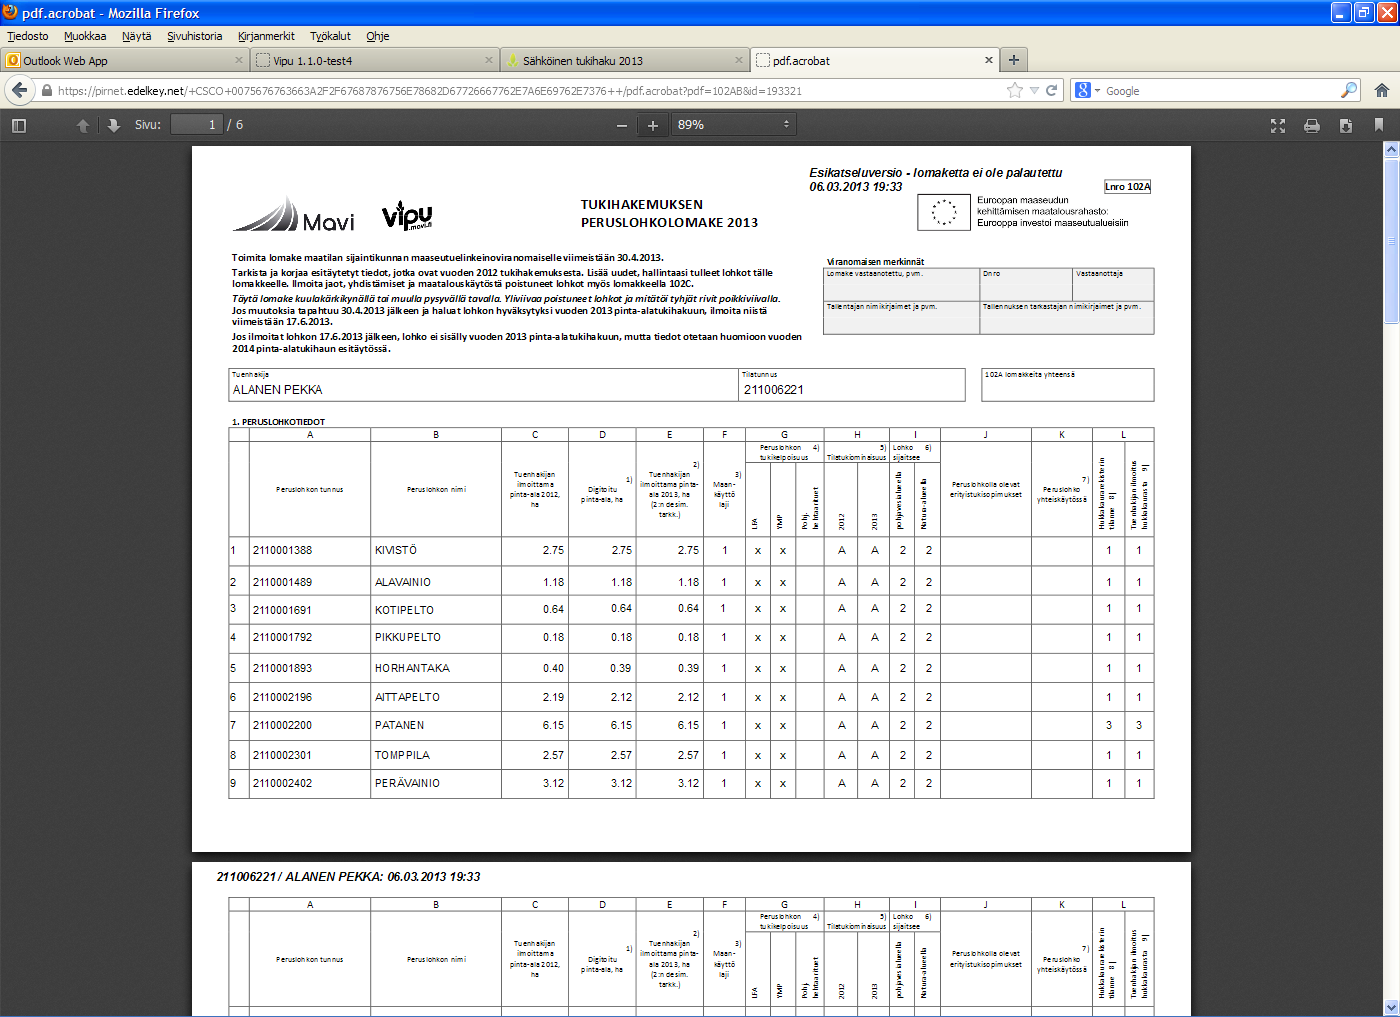Go to previous PDF page
Viewport: 1400px width, 1017px height.
(x=83, y=125)
